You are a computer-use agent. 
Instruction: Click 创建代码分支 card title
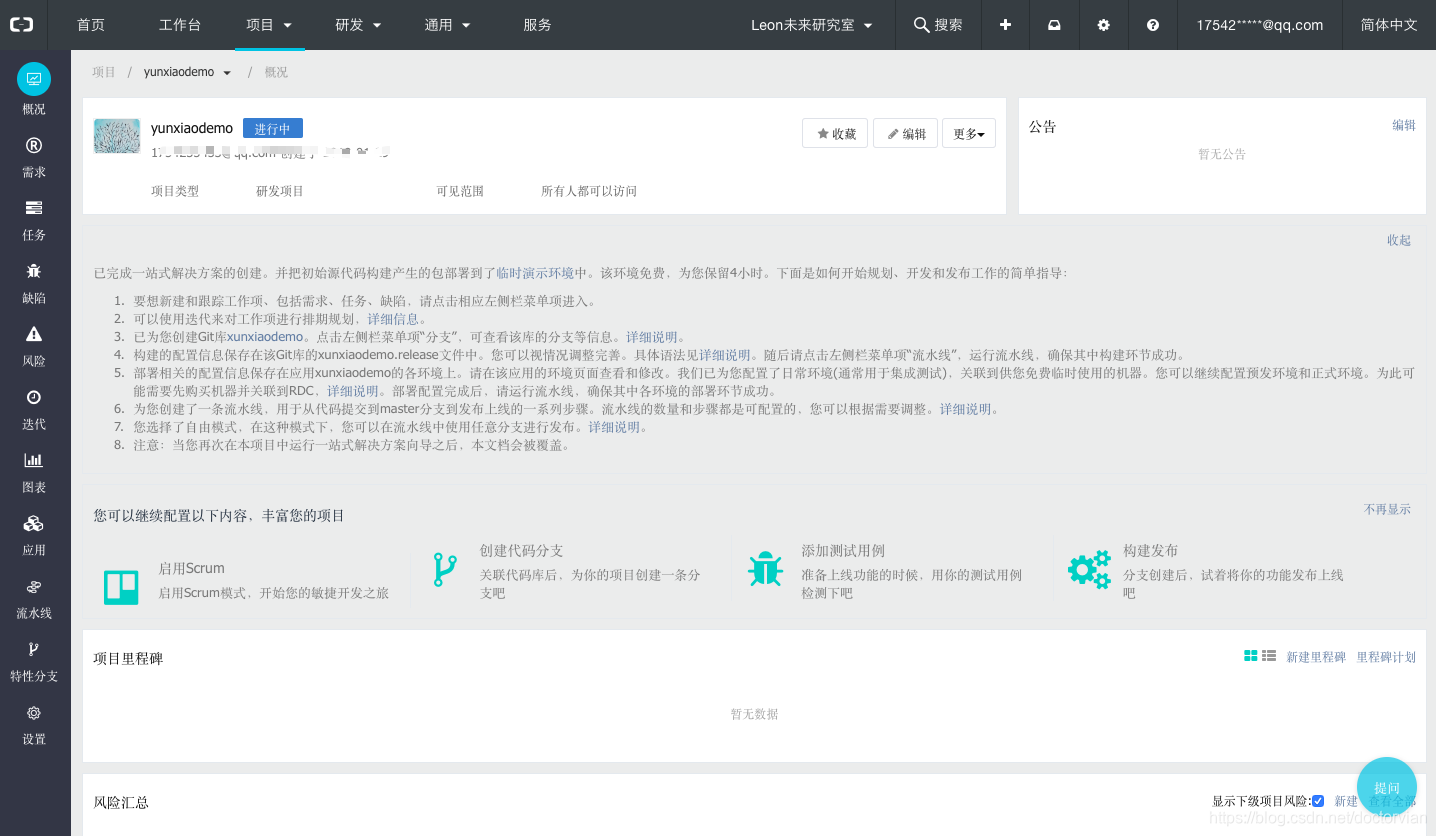tap(521, 550)
